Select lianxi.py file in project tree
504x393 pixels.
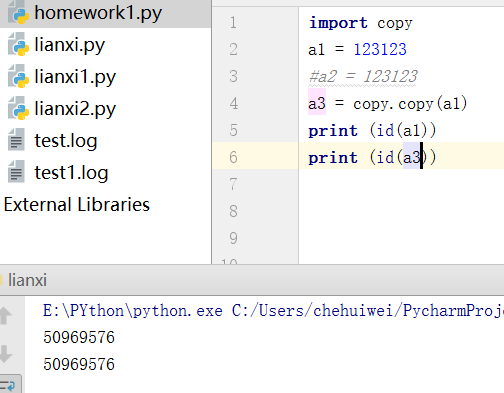pyautogui.click(x=69, y=45)
